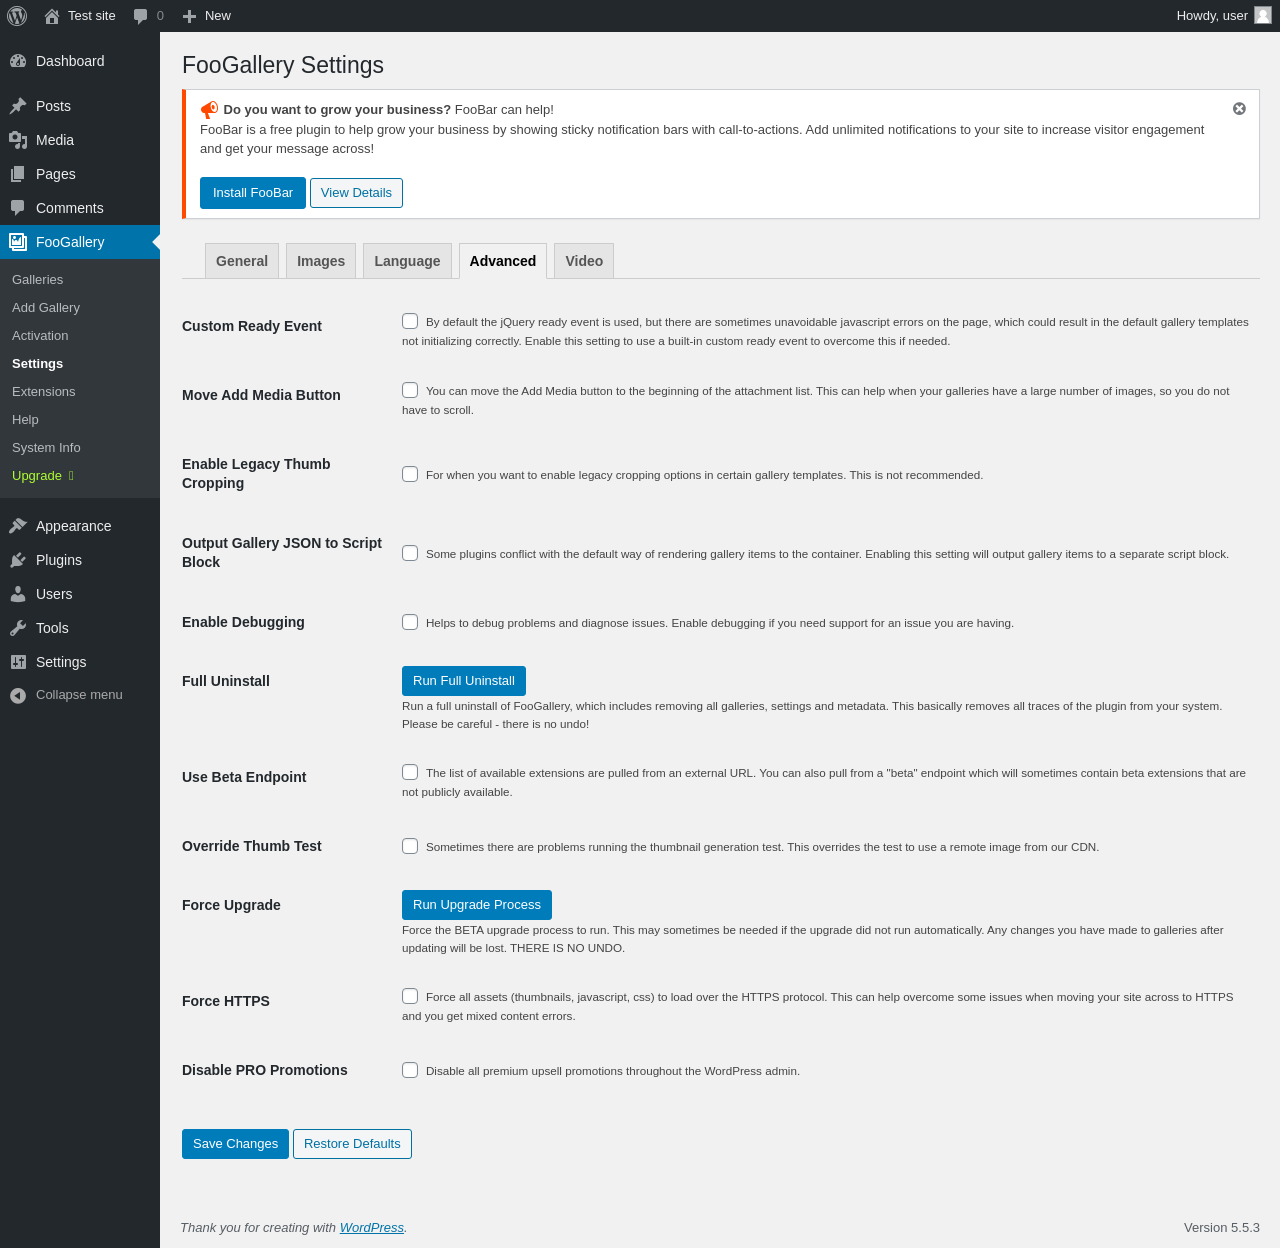Tick Output Gallery JSON to Script Block
The image size is (1280, 1248).
click(x=410, y=553)
